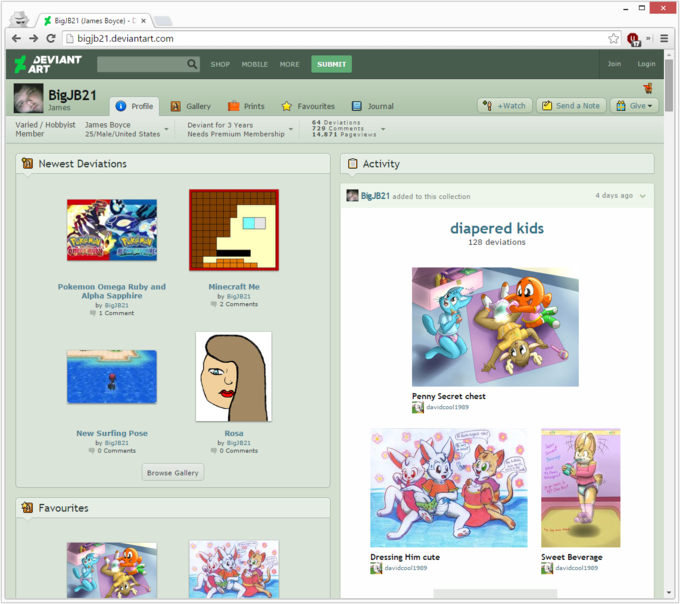Open the Minecraft Me thumbnail
Screen dimensions: 680x604
(234, 230)
